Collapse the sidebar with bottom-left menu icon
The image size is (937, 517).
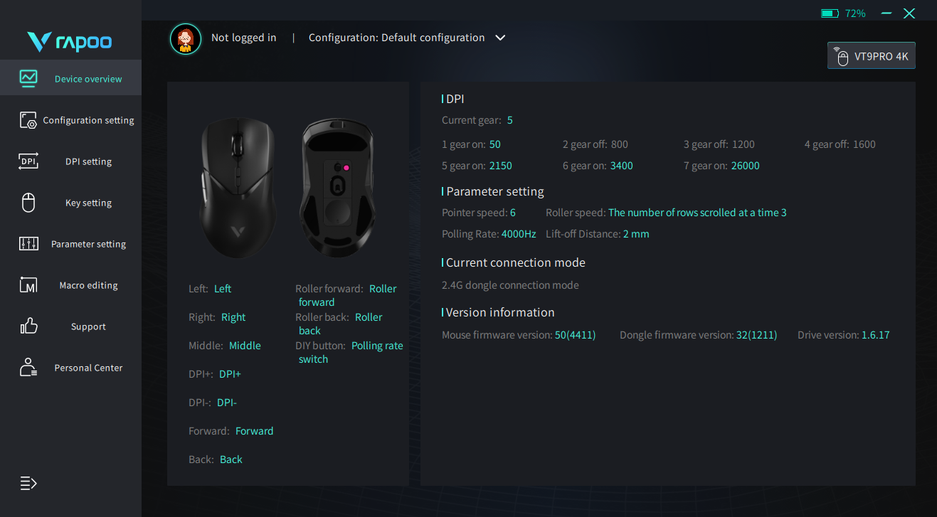(x=28, y=483)
